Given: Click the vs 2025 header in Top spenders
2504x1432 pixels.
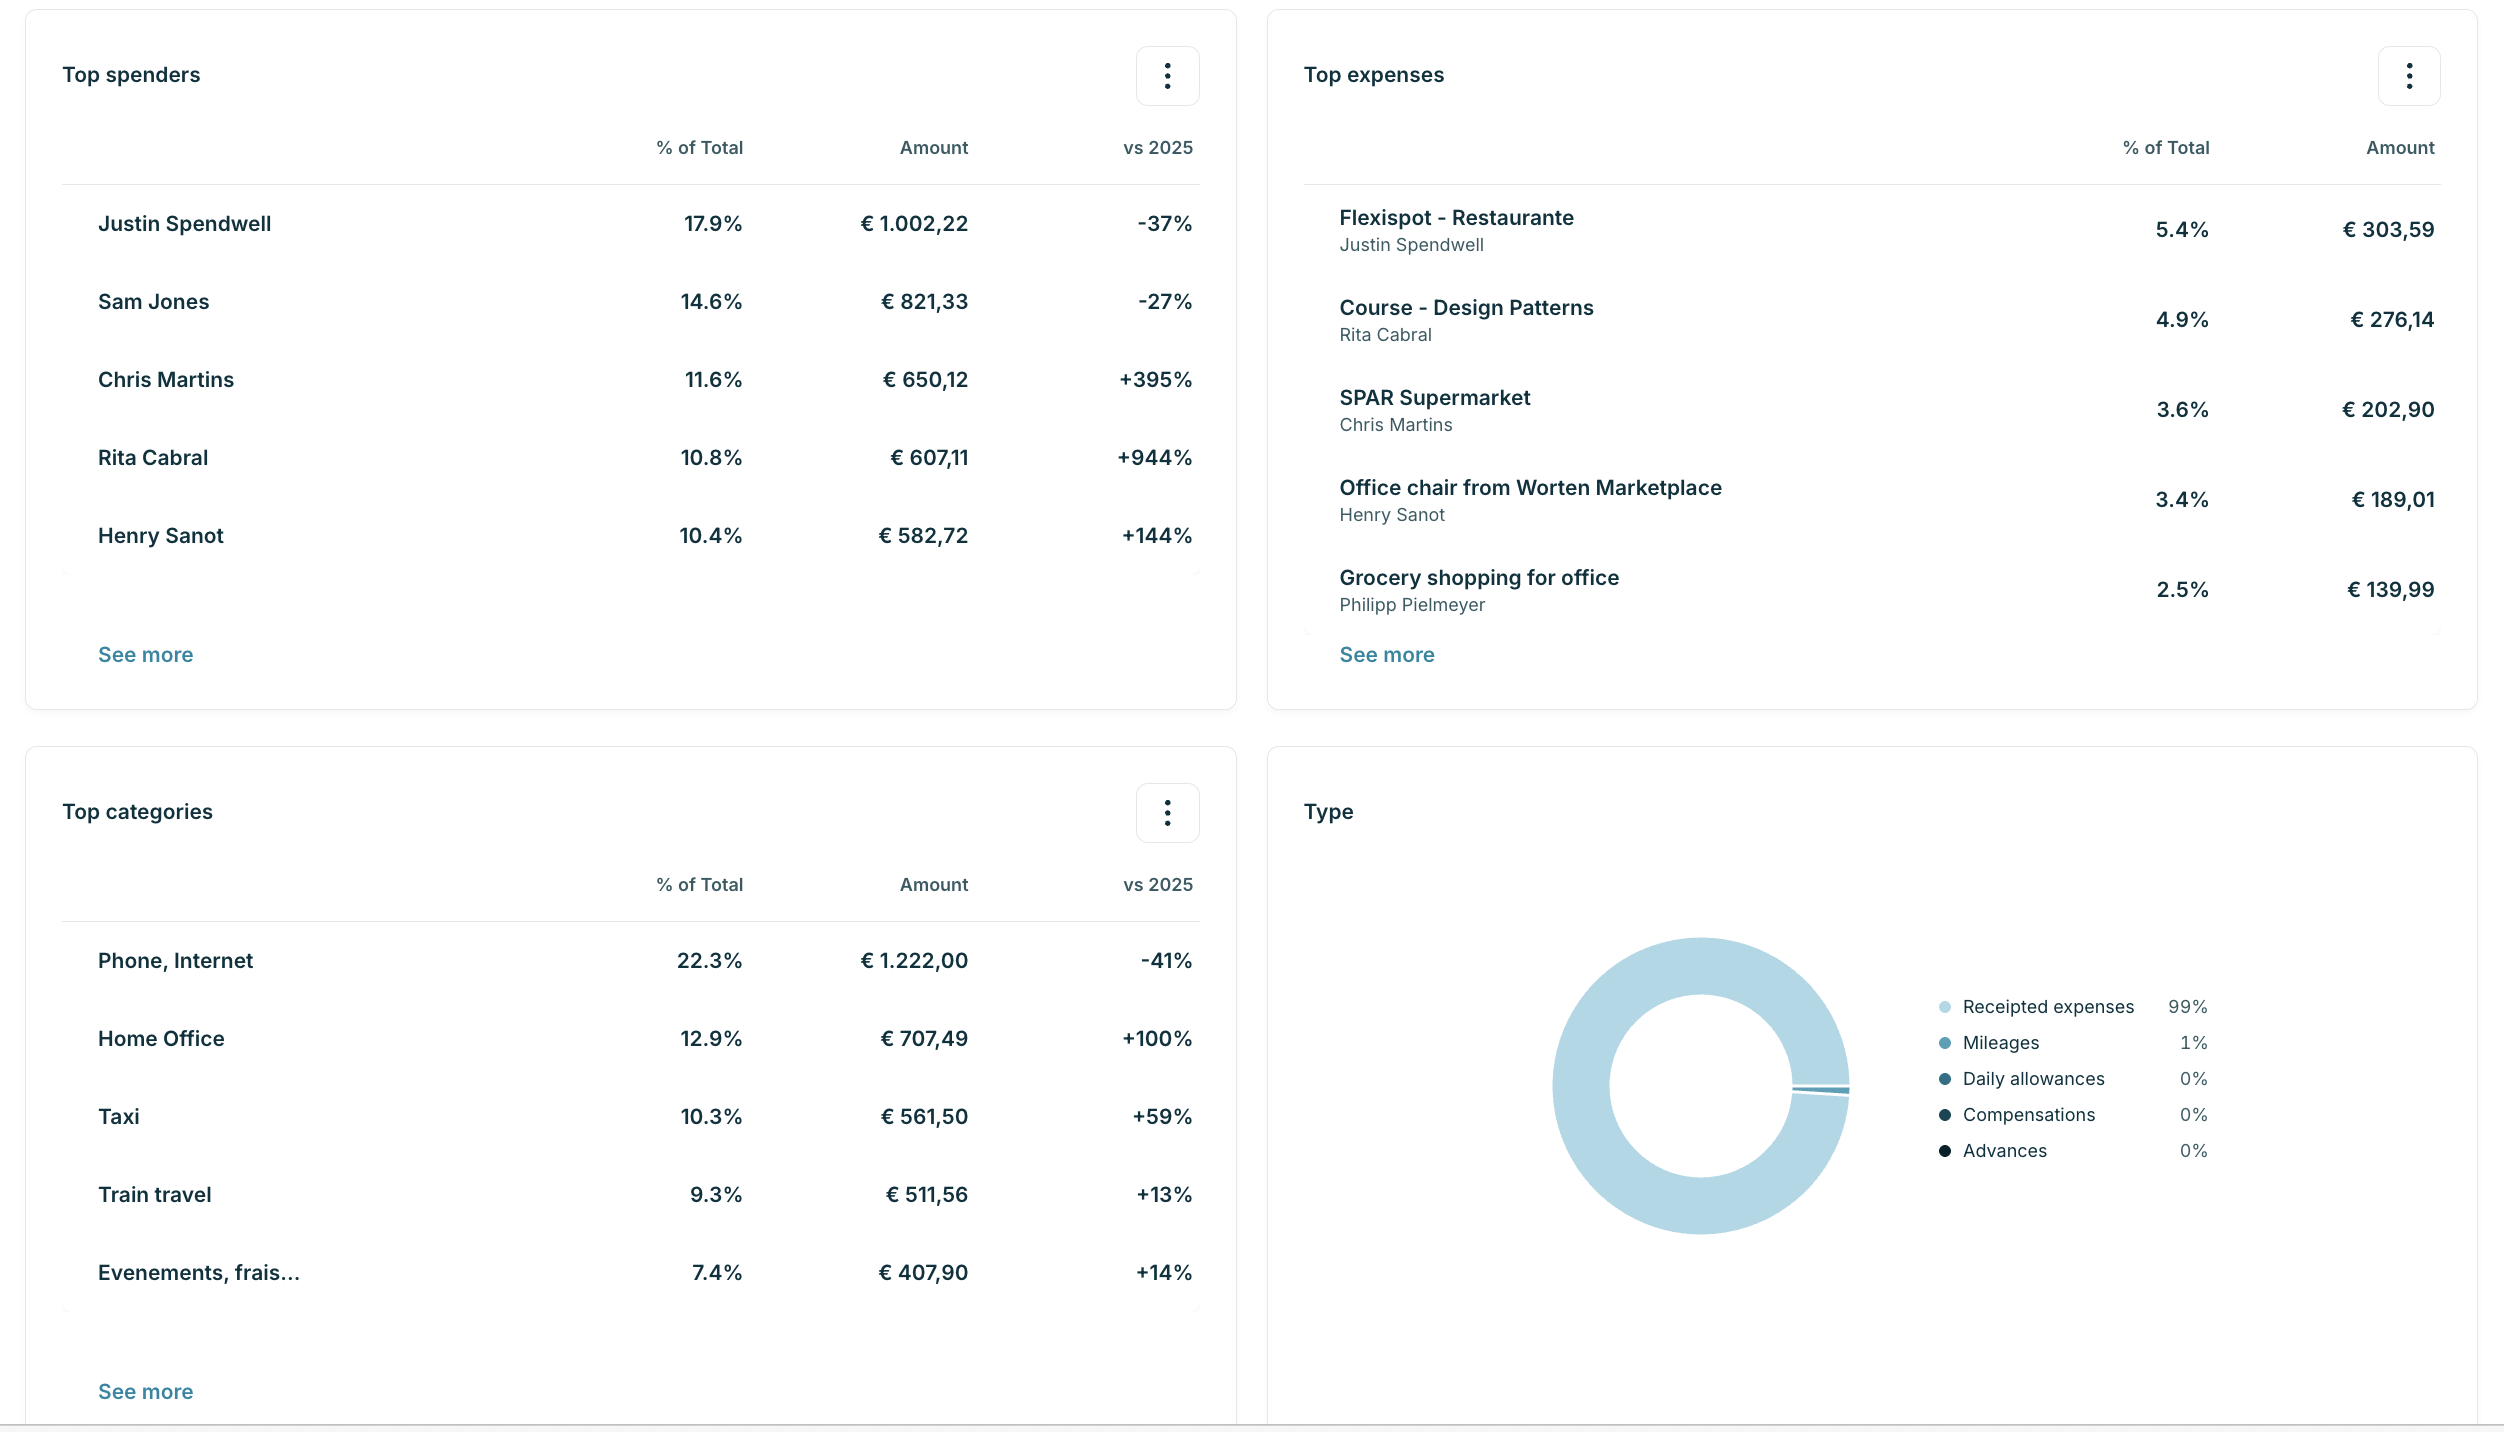Looking at the screenshot, I should (x=1158, y=148).
